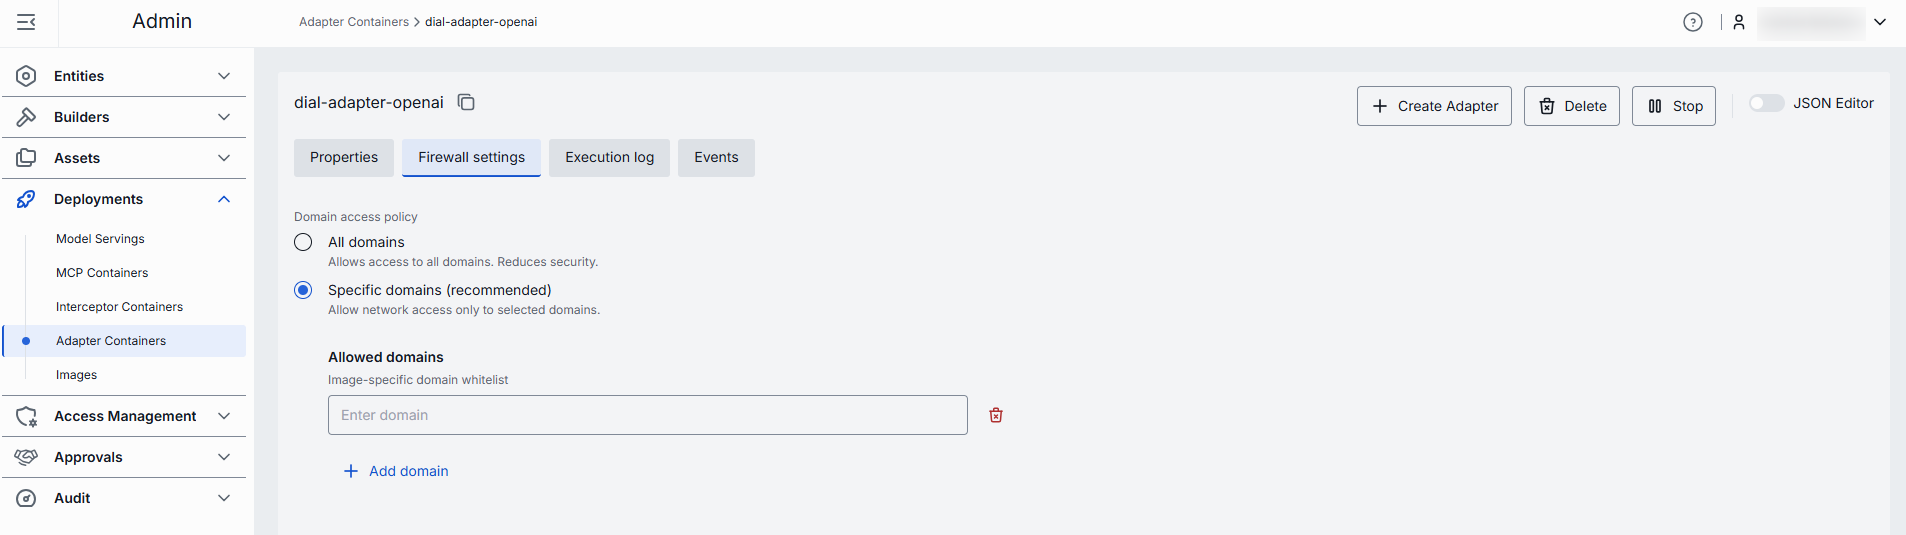1906x535 pixels.
Task: Expand the Assets section chevron
Action: (224, 158)
